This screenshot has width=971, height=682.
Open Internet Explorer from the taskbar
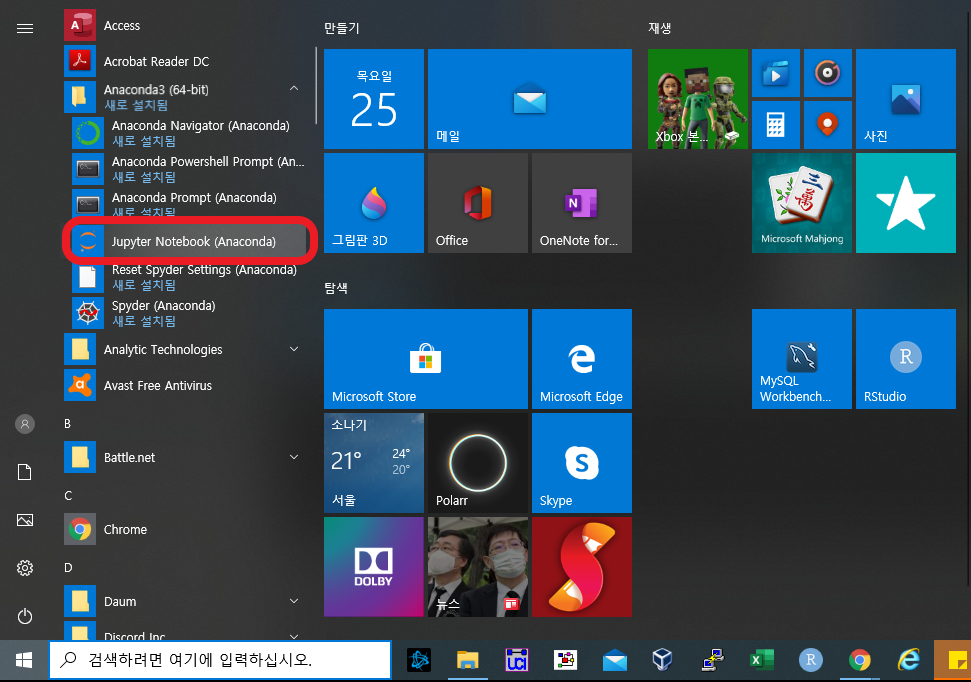[908, 660]
